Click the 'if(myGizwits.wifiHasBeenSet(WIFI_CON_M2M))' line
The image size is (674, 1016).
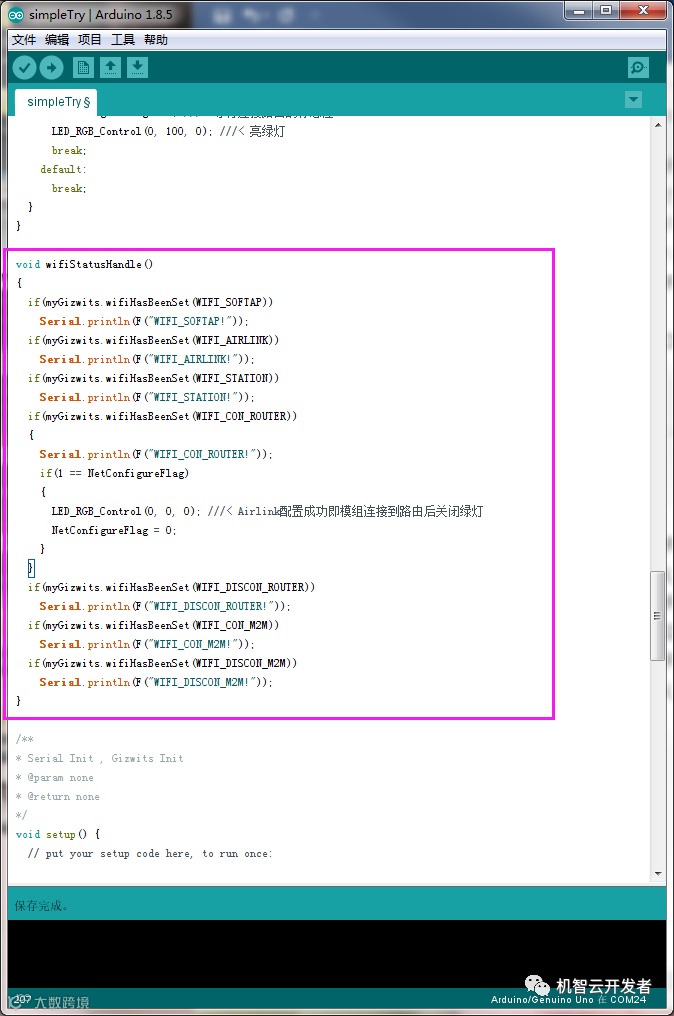coord(153,625)
